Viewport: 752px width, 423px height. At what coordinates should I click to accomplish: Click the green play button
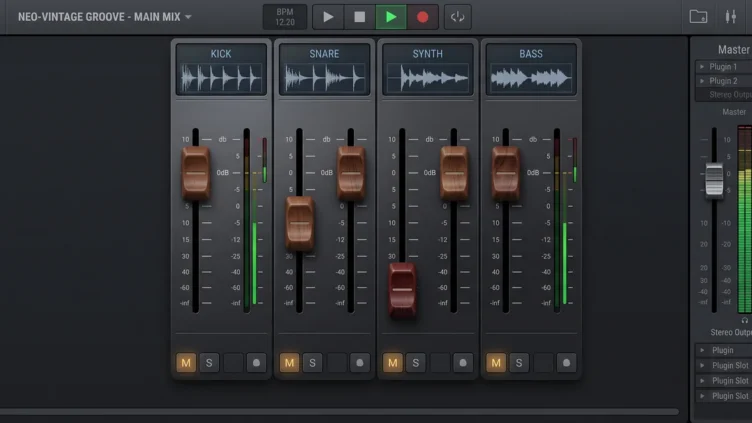click(391, 17)
